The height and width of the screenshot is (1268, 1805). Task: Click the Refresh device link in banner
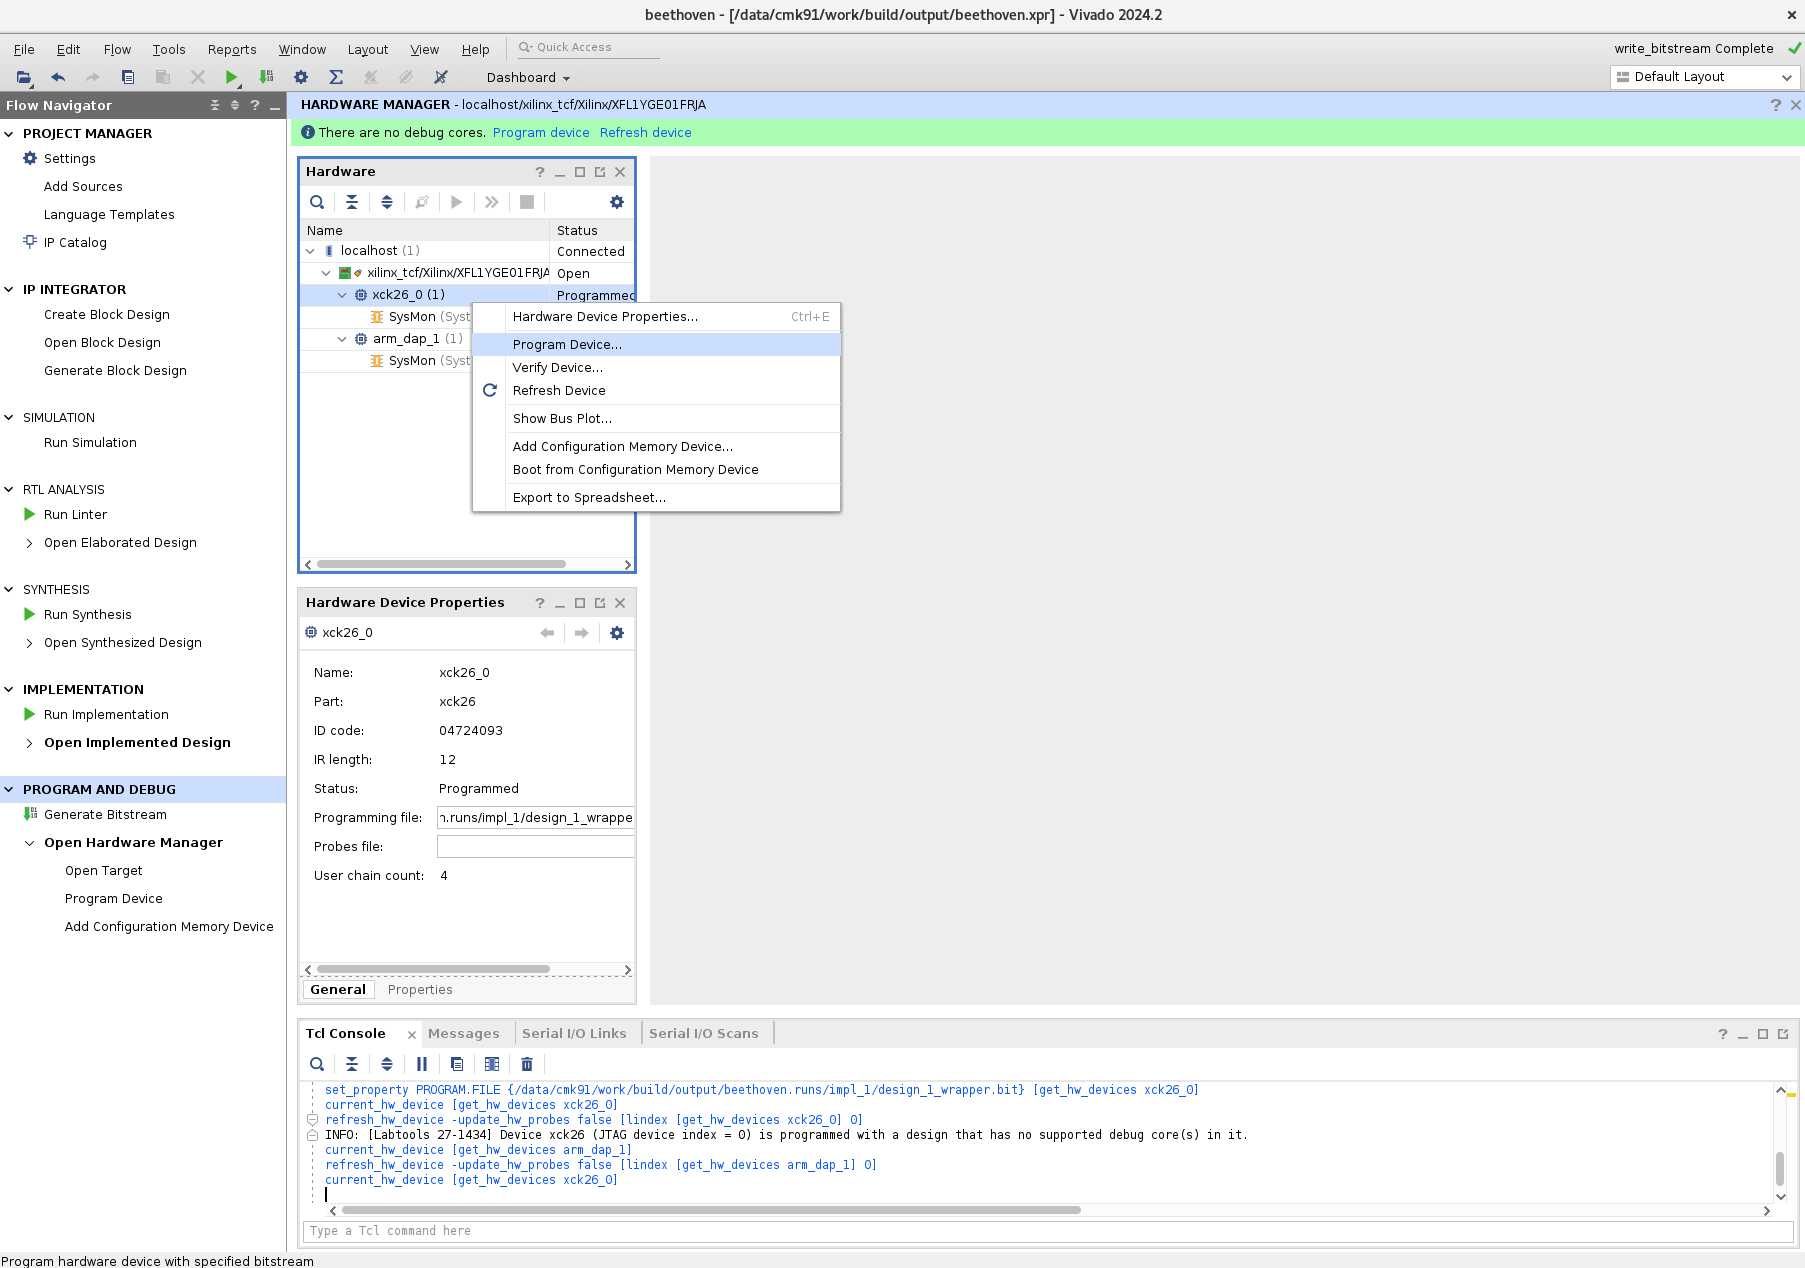646,132
